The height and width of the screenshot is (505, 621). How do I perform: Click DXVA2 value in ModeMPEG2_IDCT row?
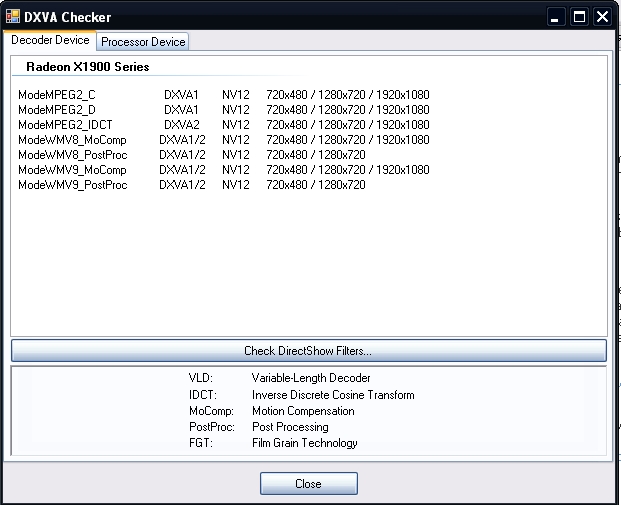point(182,125)
